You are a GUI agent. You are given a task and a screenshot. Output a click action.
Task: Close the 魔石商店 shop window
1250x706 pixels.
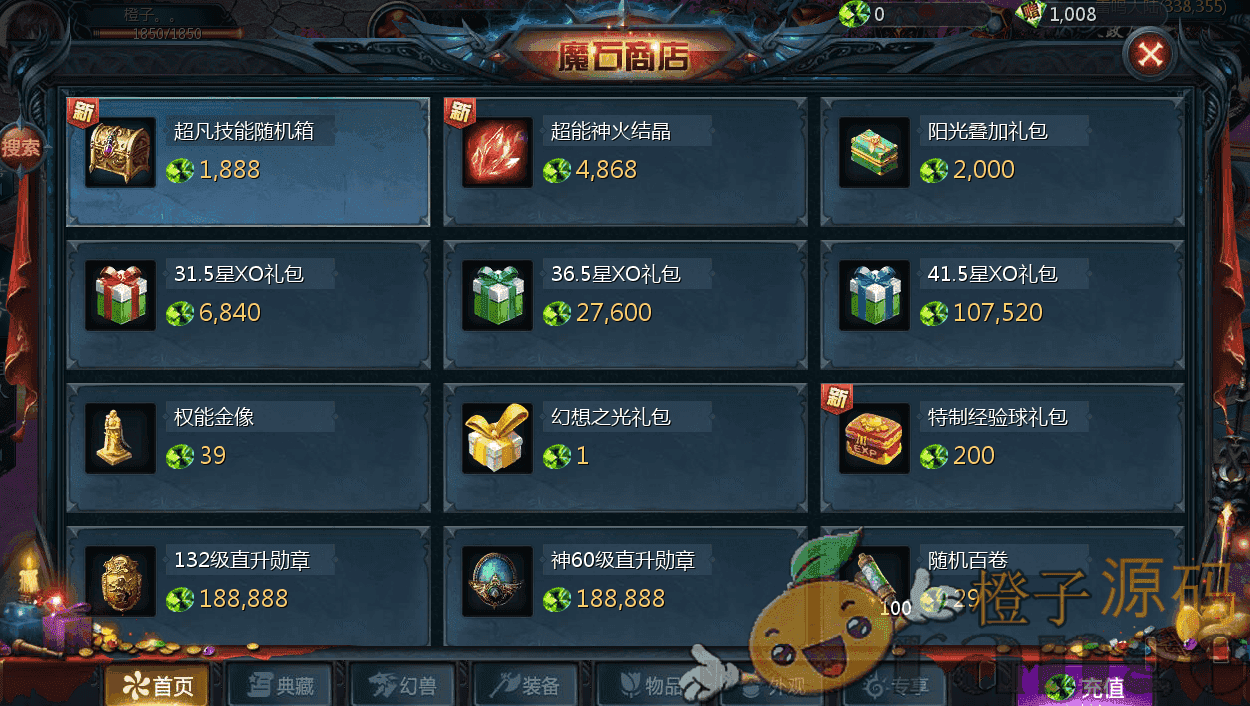(1150, 54)
